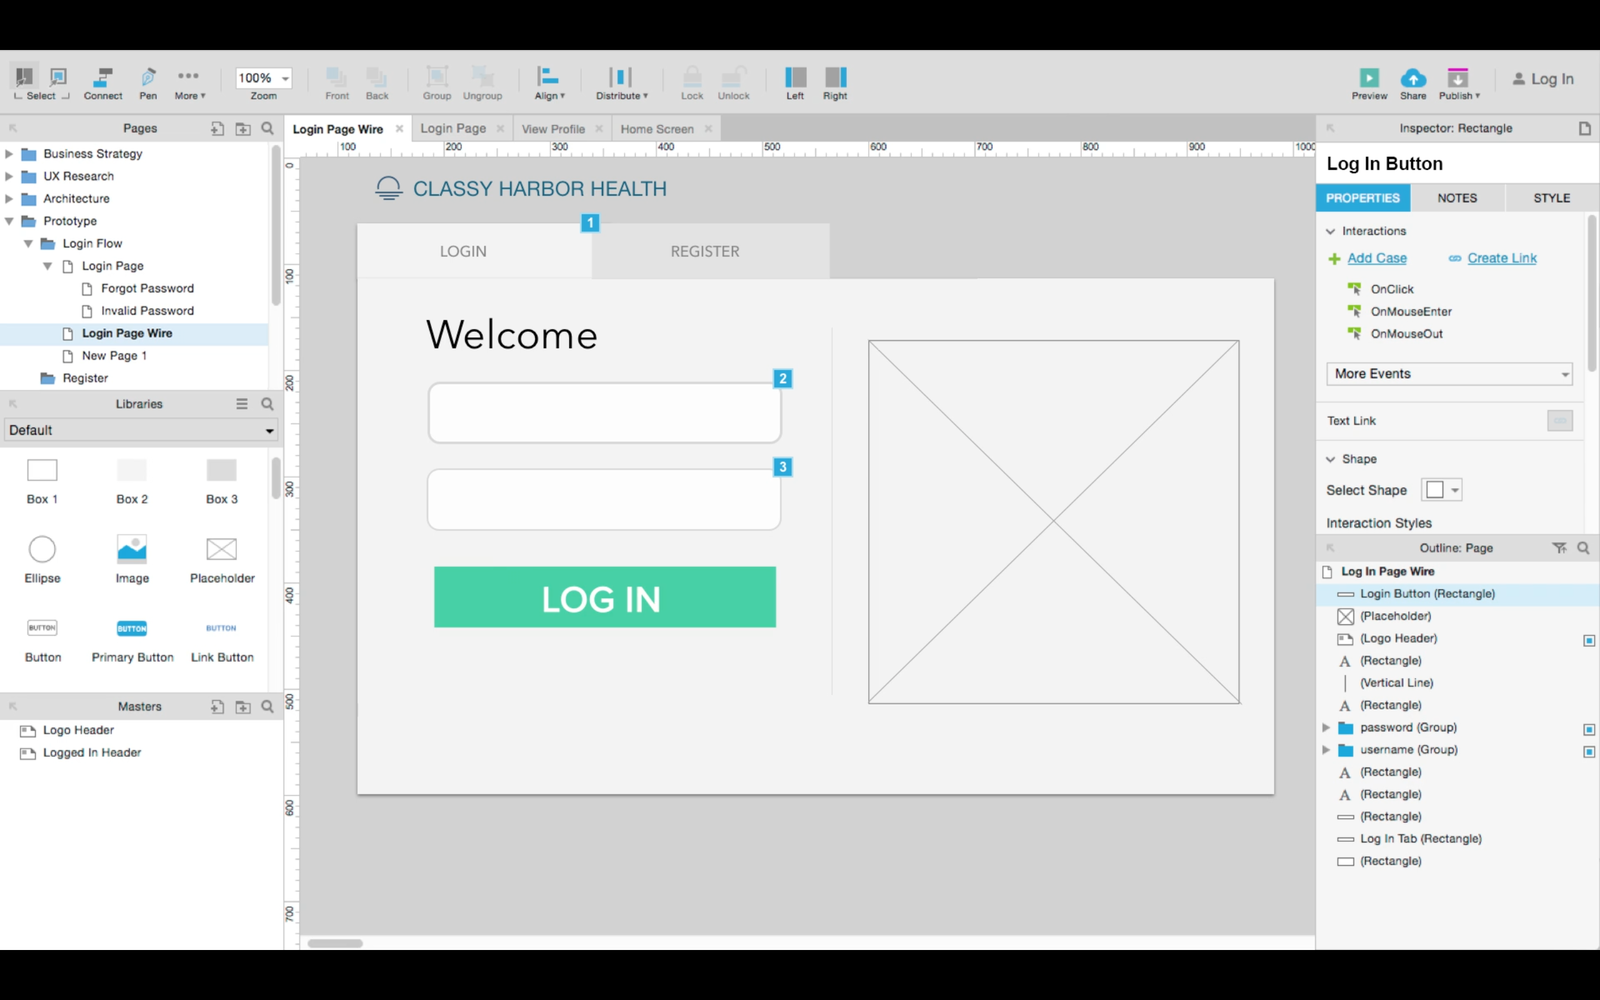1600x1000 pixels.
Task: Search pages with magnifier icon
Action: coord(267,128)
